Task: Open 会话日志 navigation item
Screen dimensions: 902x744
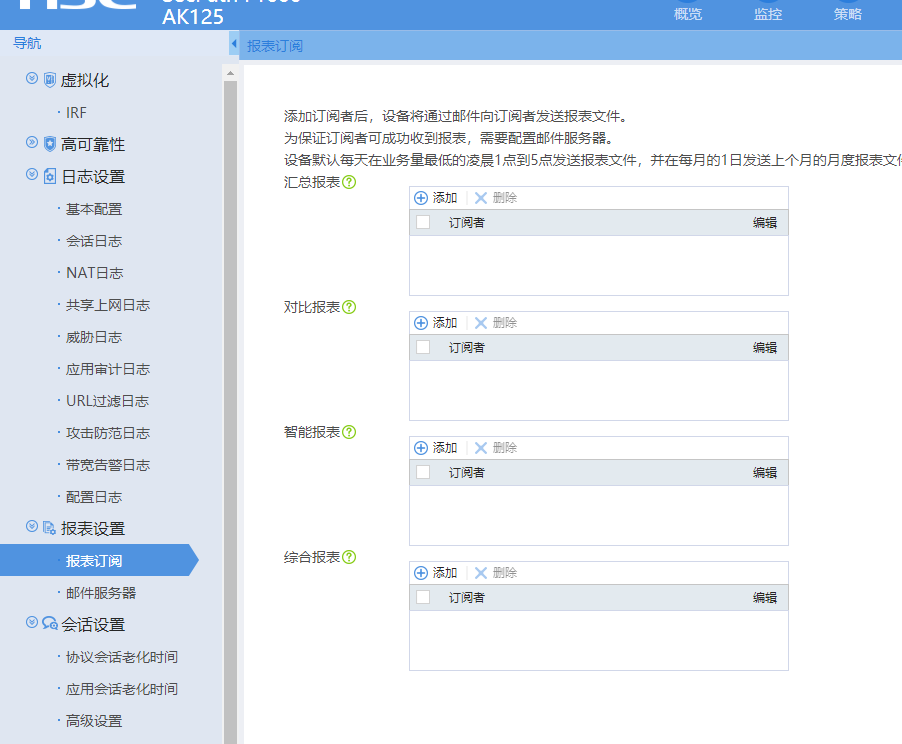Action: click(94, 241)
